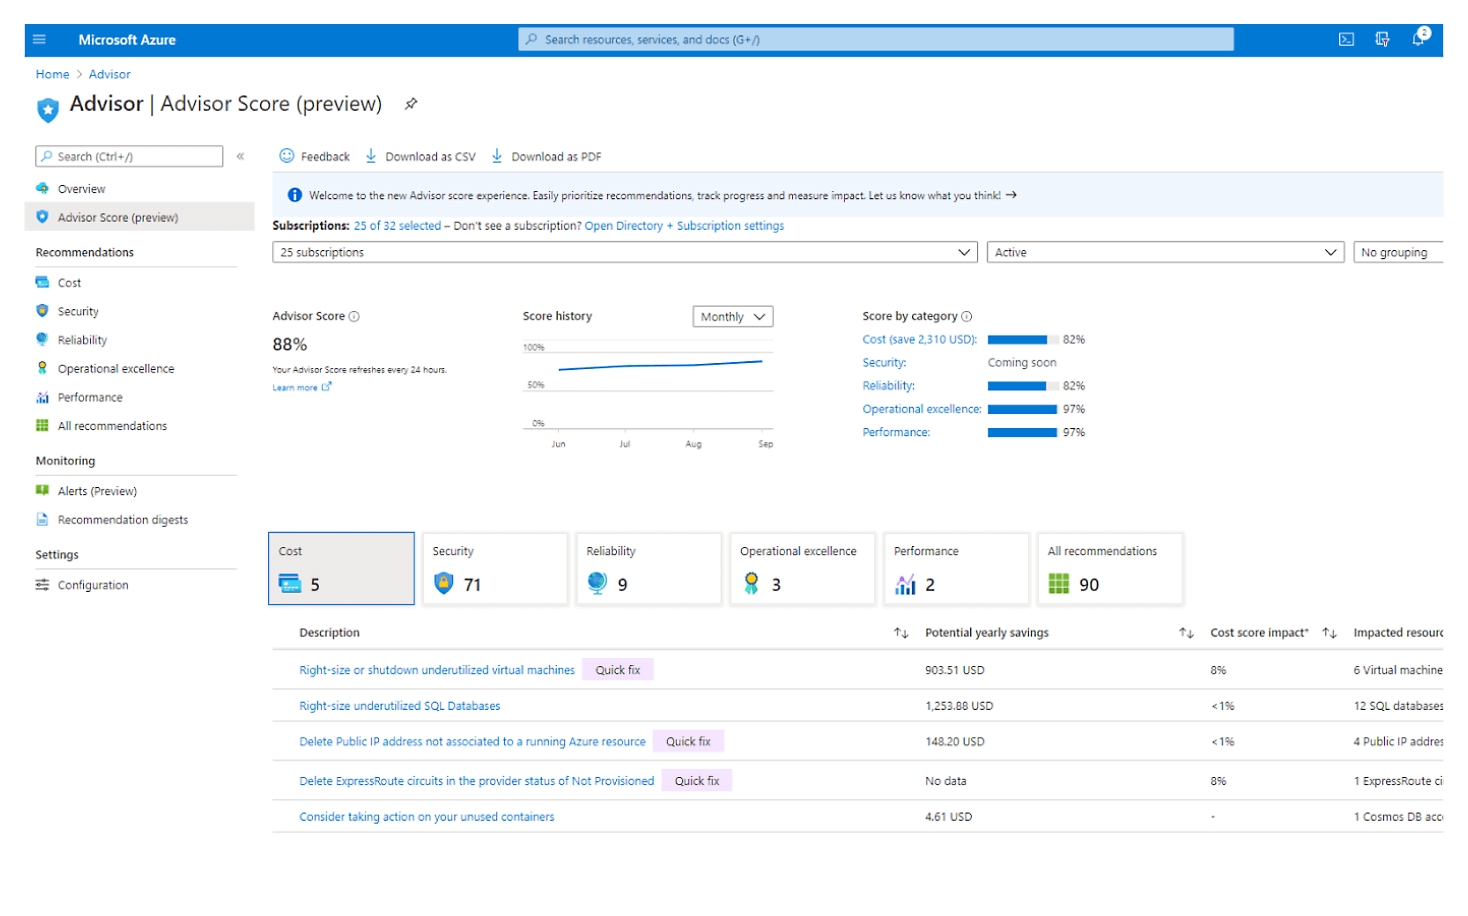Open the Monthly score history dropdown

[732, 317]
